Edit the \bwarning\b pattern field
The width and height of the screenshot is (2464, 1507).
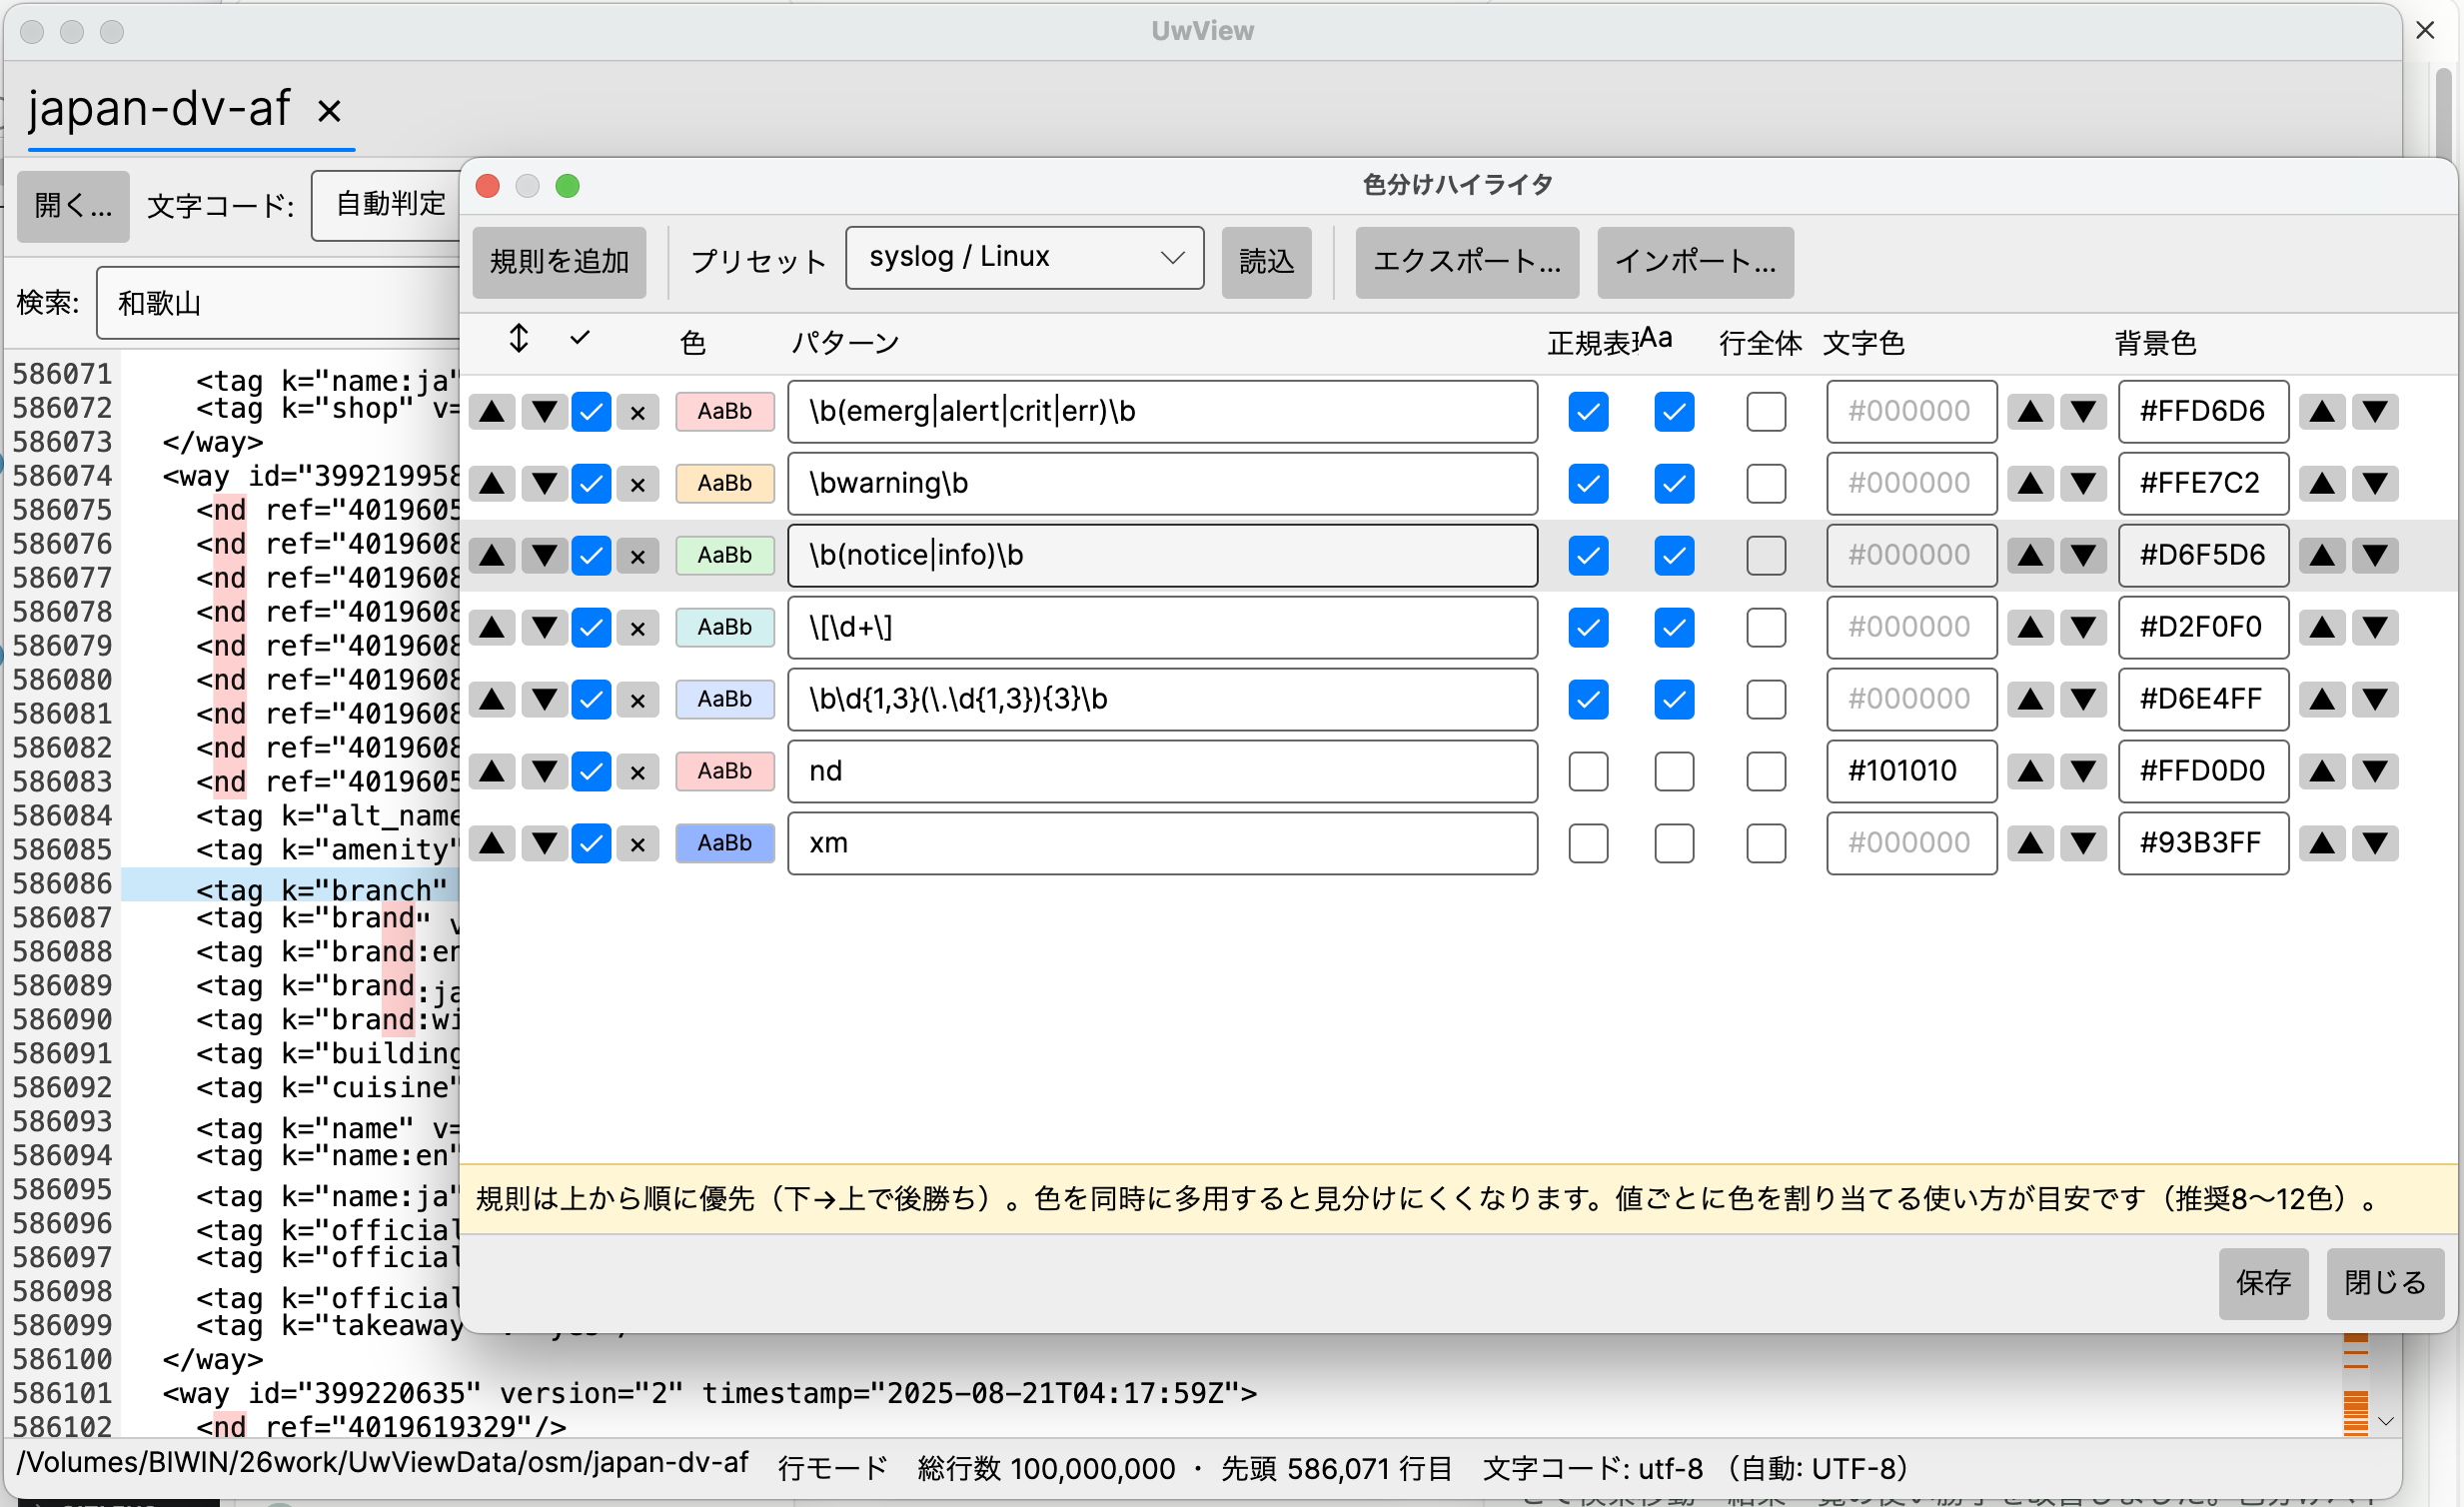point(1162,484)
